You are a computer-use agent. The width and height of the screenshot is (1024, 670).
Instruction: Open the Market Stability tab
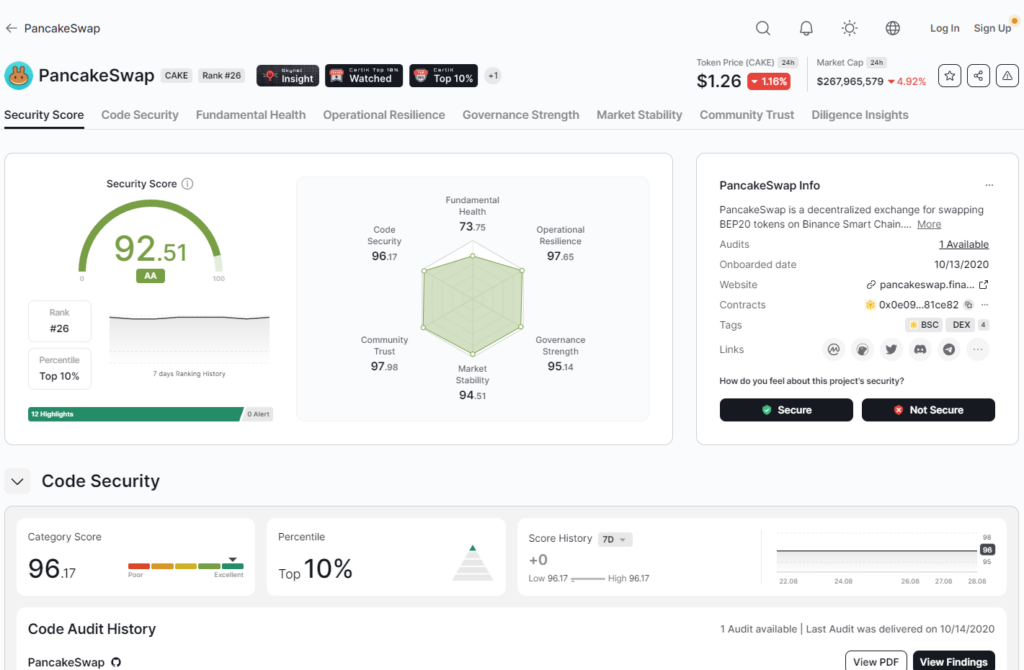[x=639, y=115]
